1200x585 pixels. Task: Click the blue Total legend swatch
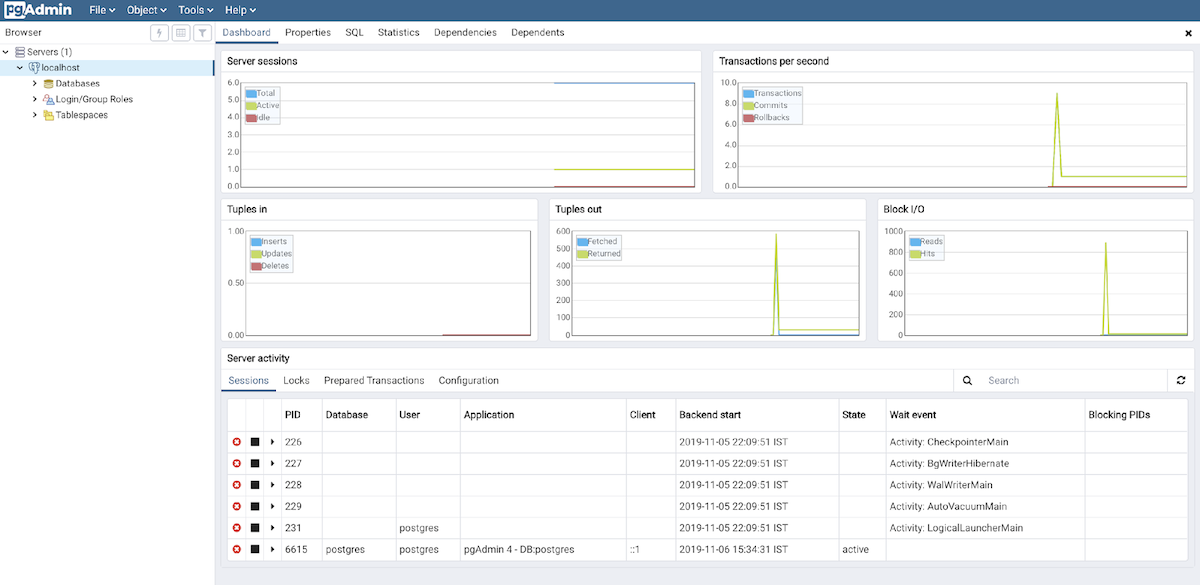click(251, 93)
